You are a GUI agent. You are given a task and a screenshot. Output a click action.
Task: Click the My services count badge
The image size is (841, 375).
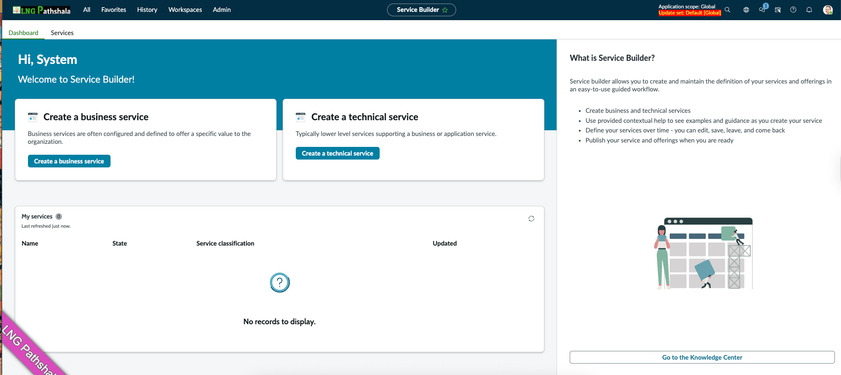[x=58, y=217]
